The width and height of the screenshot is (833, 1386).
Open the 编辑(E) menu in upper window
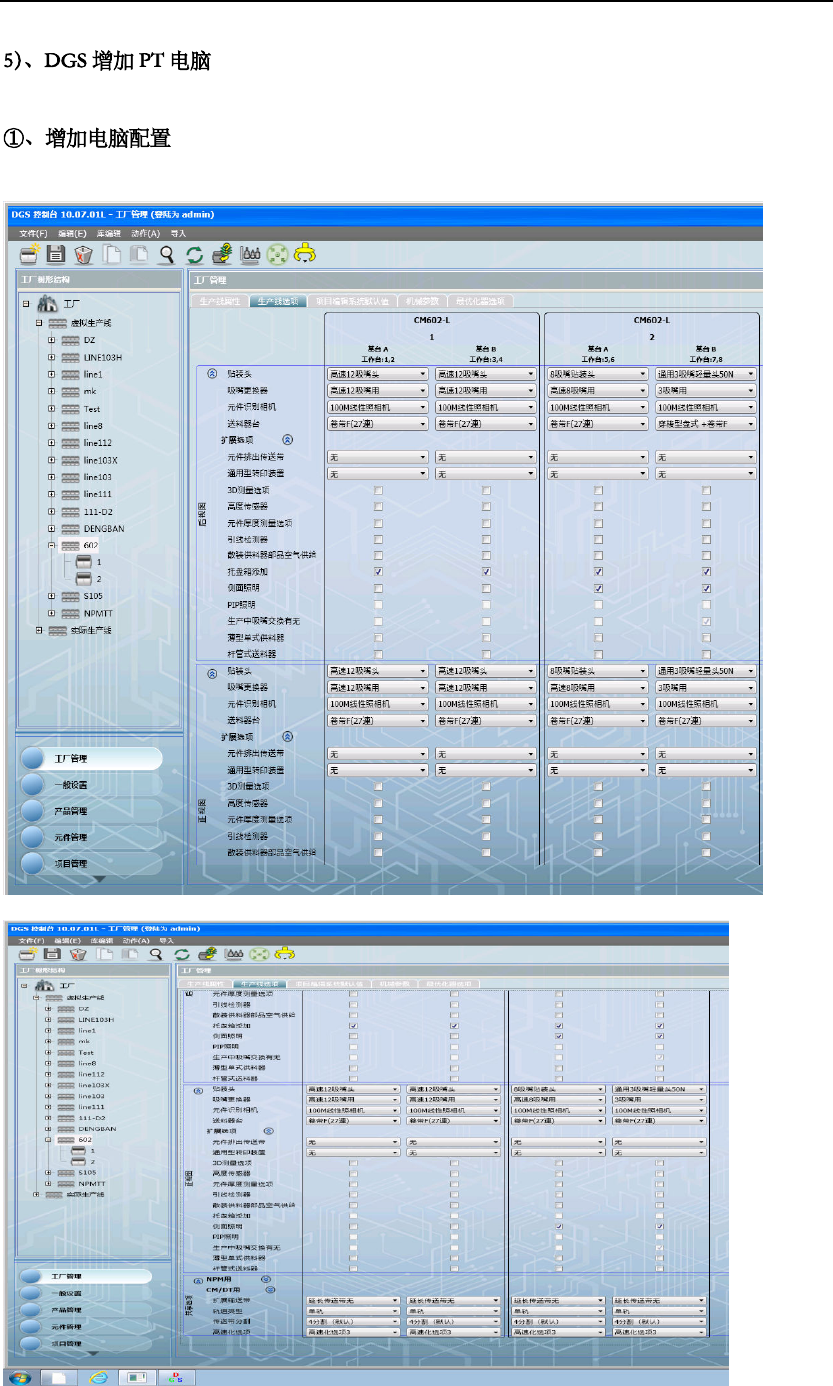70,232
